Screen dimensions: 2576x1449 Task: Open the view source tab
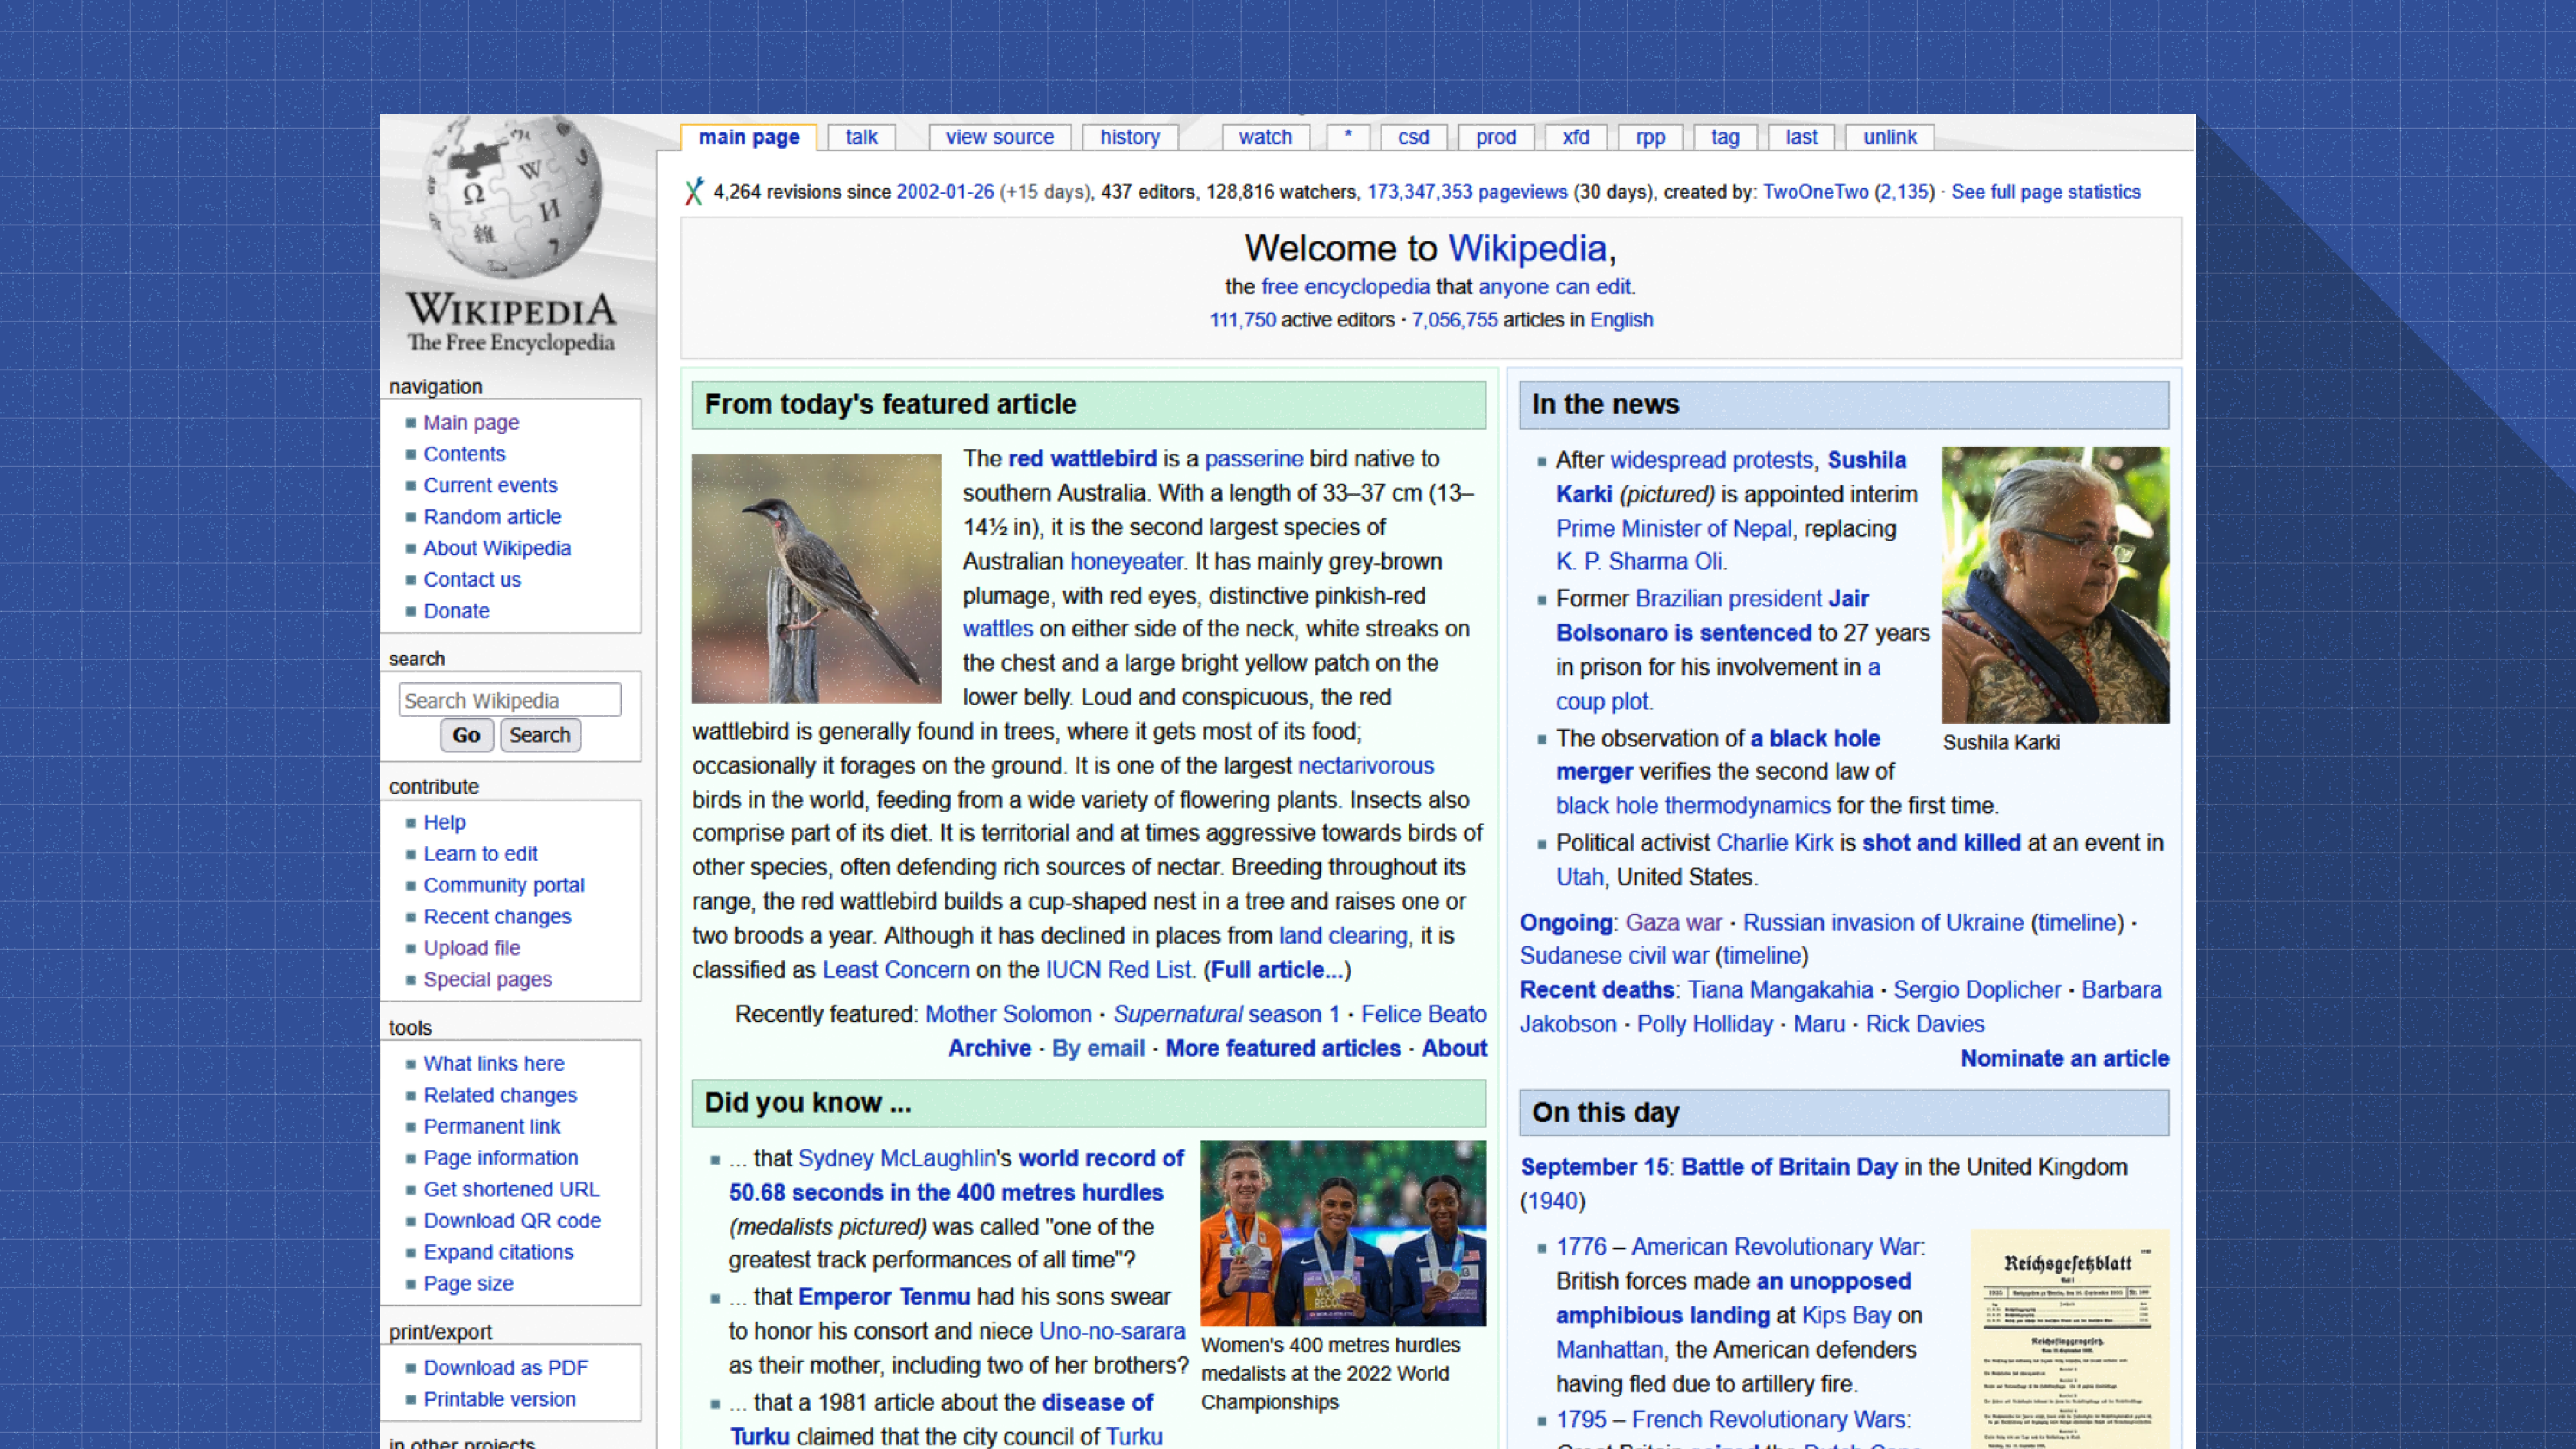(999, 137)
